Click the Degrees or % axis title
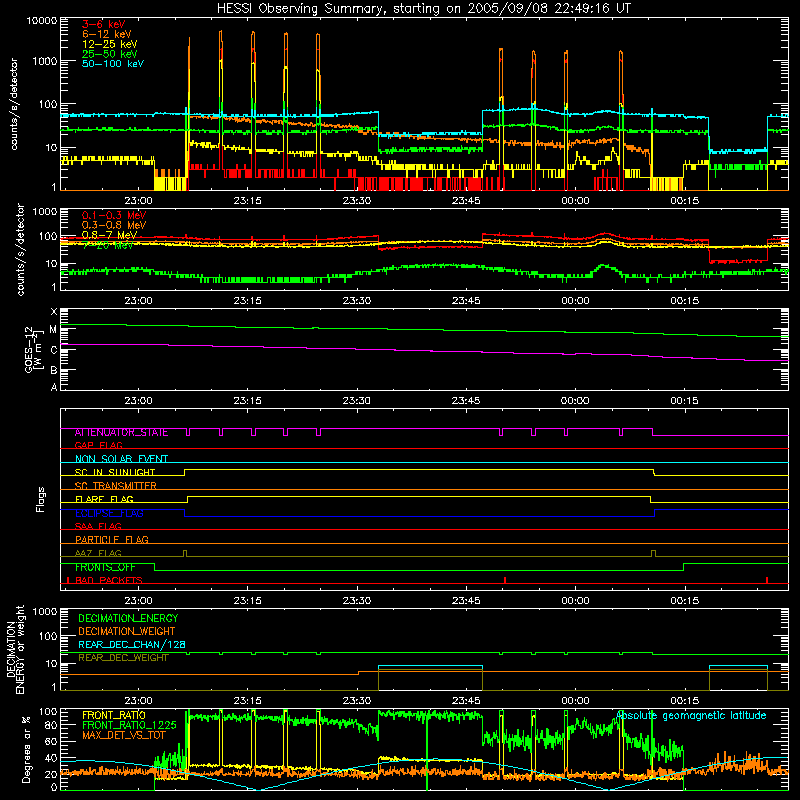Screen dimensions: 800x800 point(26,749)
